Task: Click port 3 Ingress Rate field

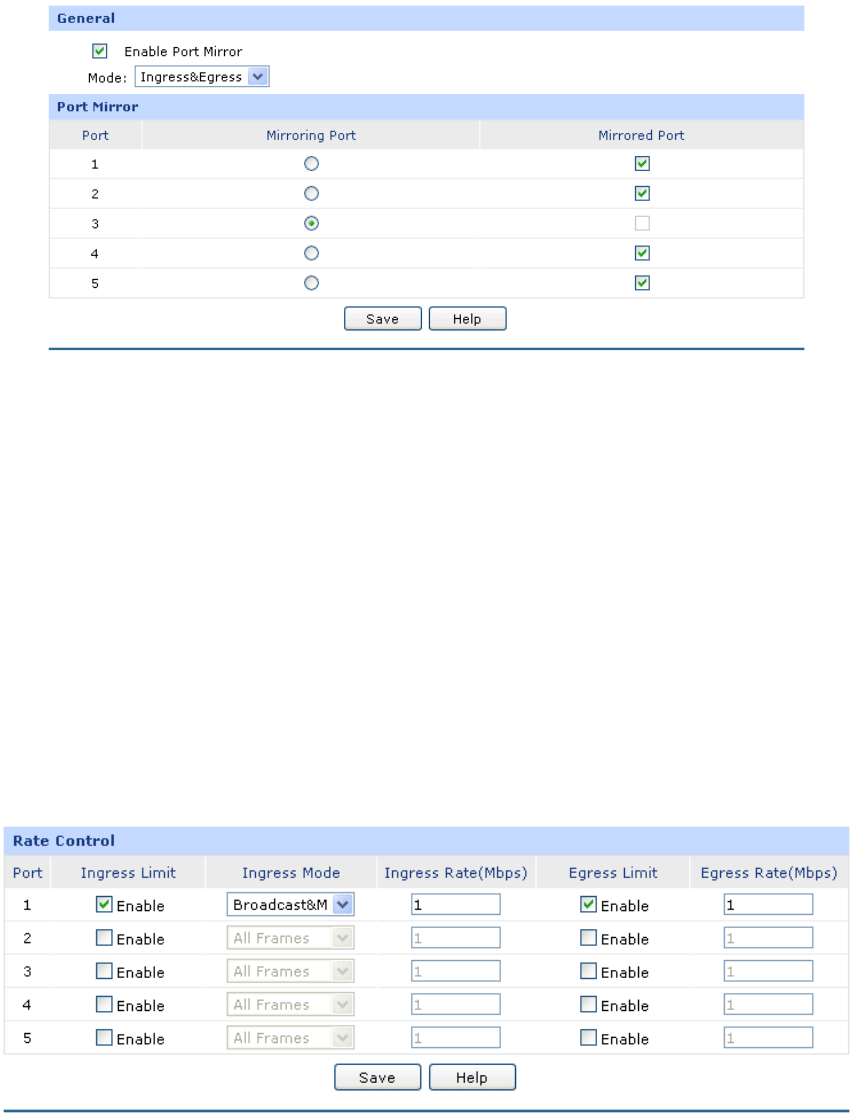Action: tap(456, 971)
